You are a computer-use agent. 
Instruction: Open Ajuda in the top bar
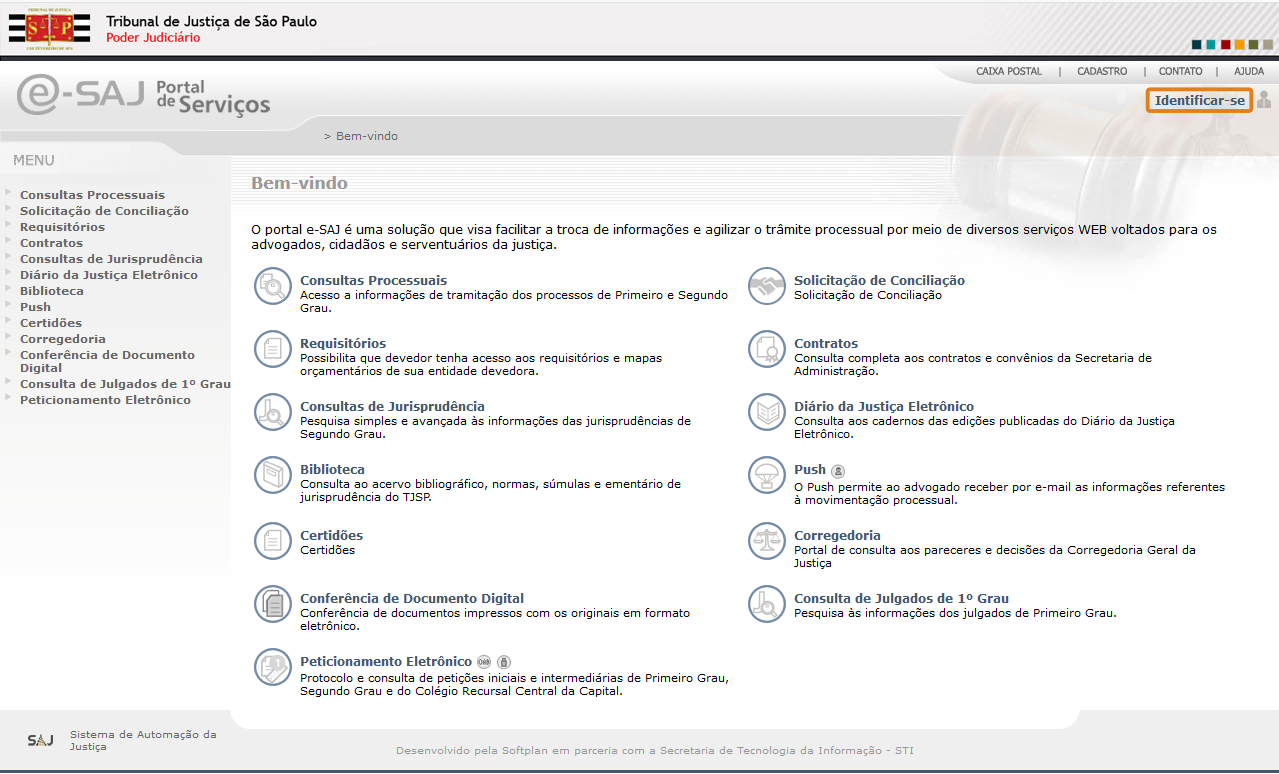[1249, 72]
